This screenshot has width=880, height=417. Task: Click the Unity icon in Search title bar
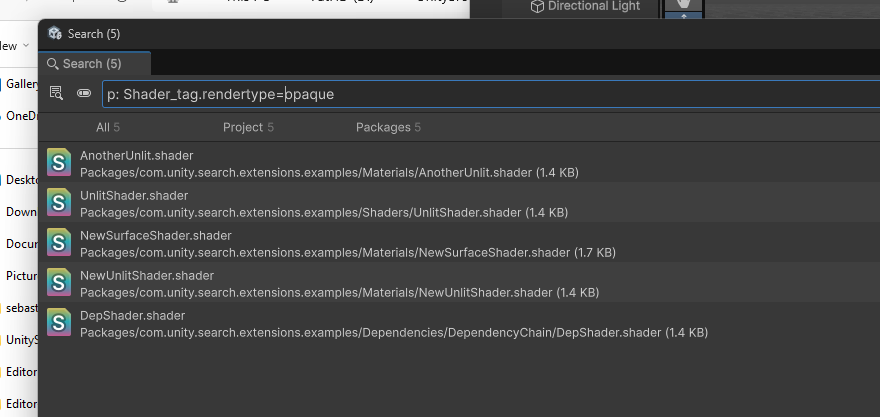[55, 34]
